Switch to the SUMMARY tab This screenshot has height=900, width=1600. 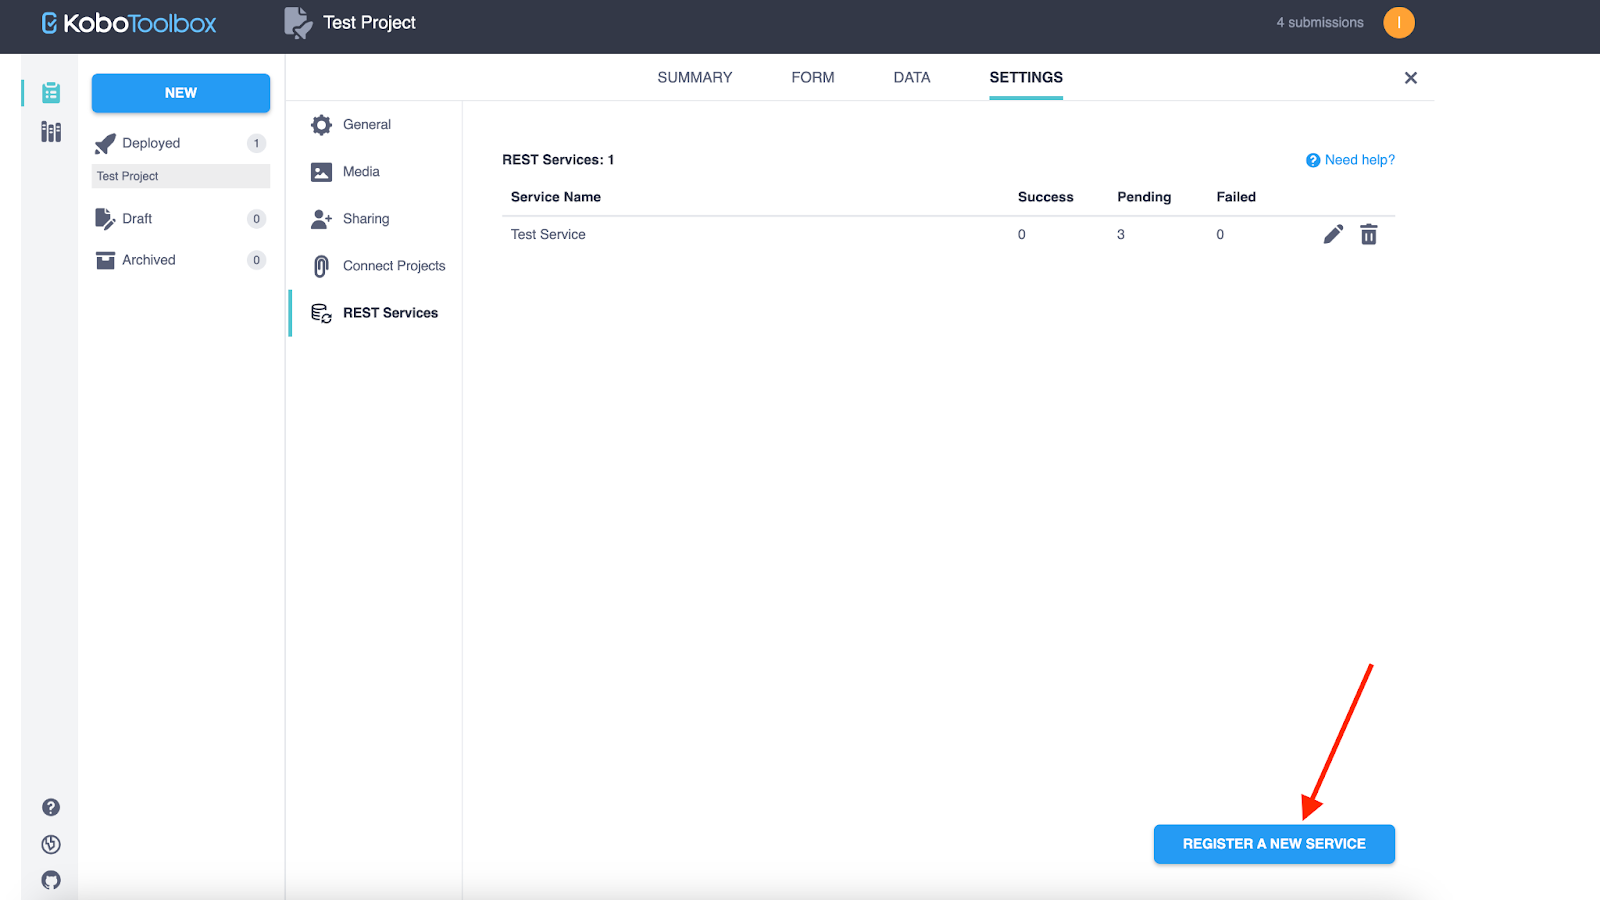click(694, 77)
